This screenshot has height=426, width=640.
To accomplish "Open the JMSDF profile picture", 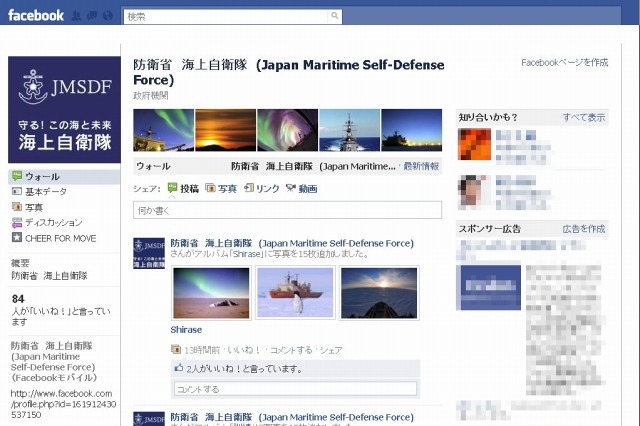I will (x=64, y=109).
